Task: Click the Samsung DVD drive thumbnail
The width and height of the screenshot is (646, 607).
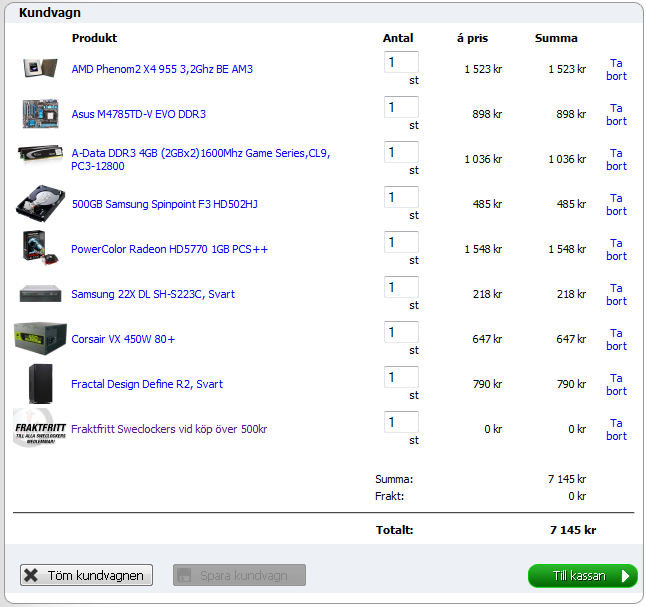Action: point(40,293)
